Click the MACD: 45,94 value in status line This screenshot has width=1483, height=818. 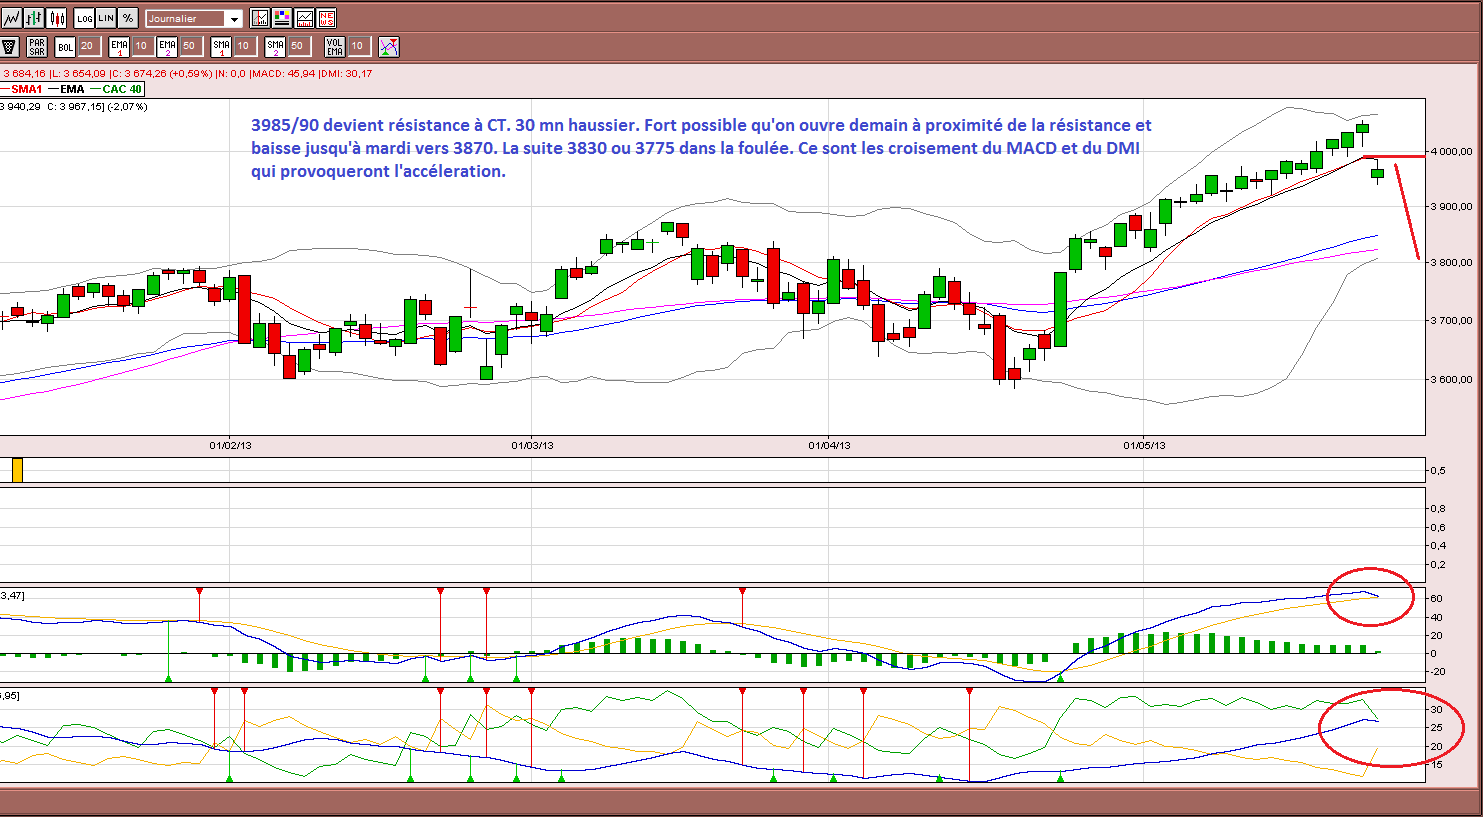pyautogui.click(x=283, y=74)
